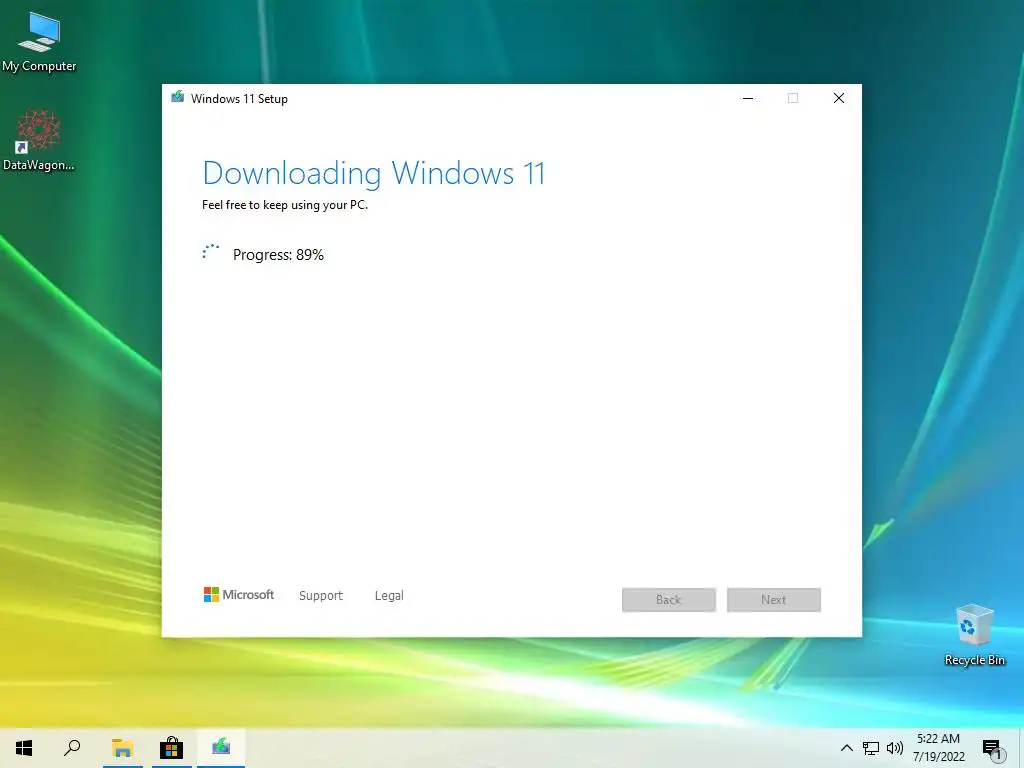
Task: Open the Legal link
Action: 389,596
